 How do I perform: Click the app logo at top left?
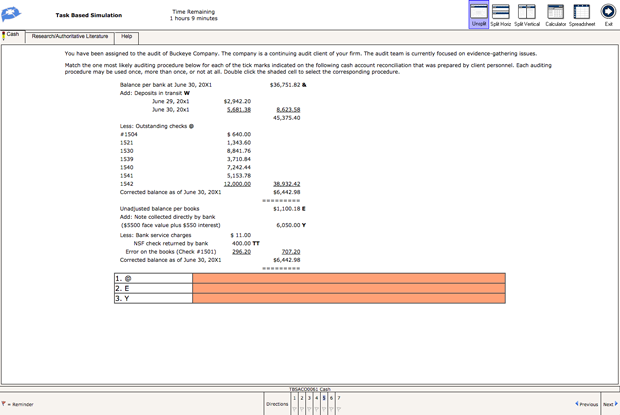pyautogui.click(x=14, y=14)
